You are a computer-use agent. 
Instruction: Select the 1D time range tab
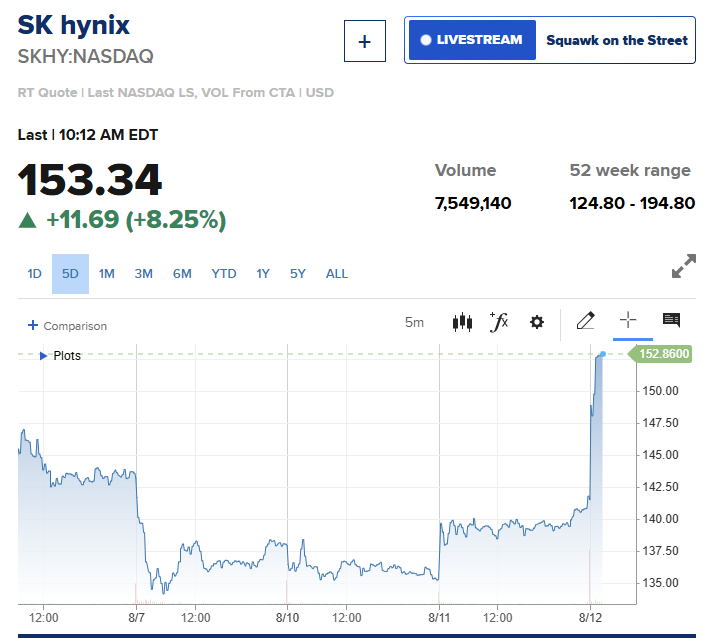(34, 274)
